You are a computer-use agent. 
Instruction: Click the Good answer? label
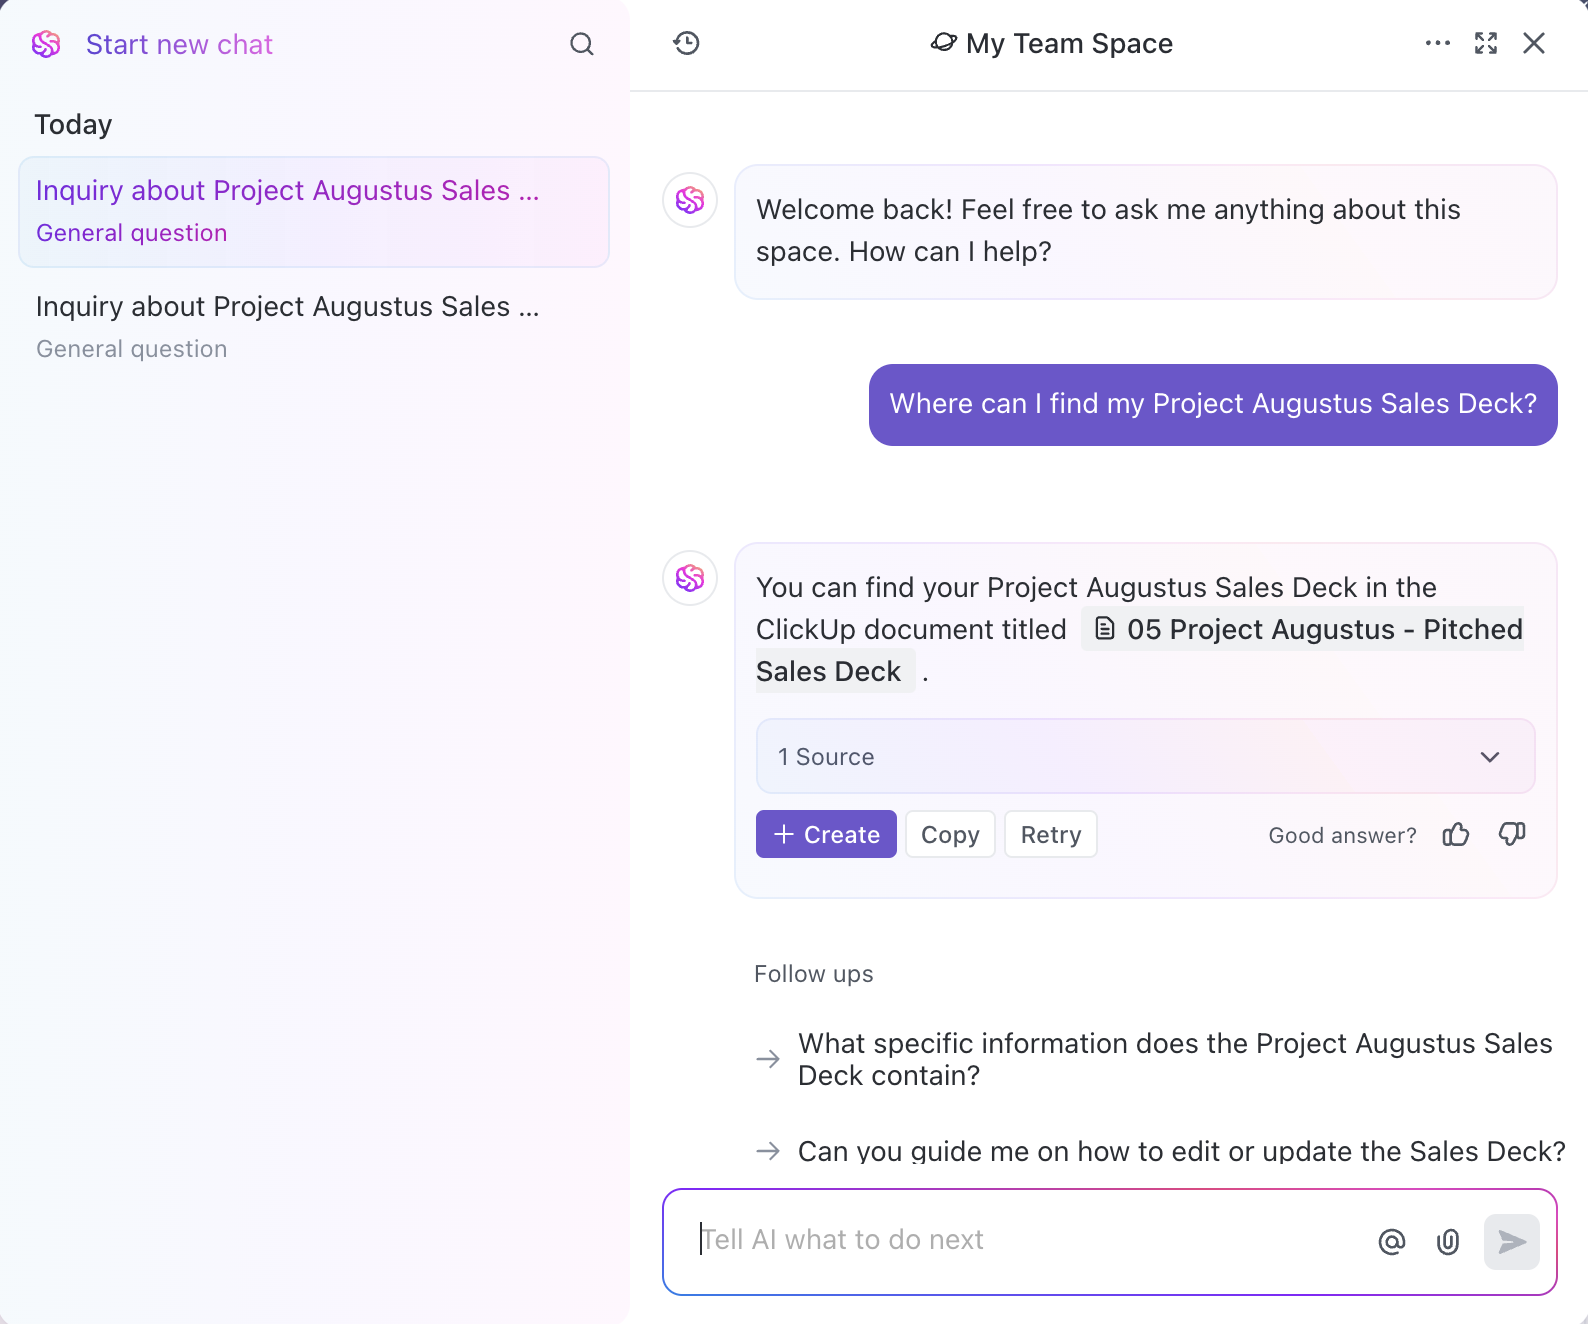click(1342, 835)
